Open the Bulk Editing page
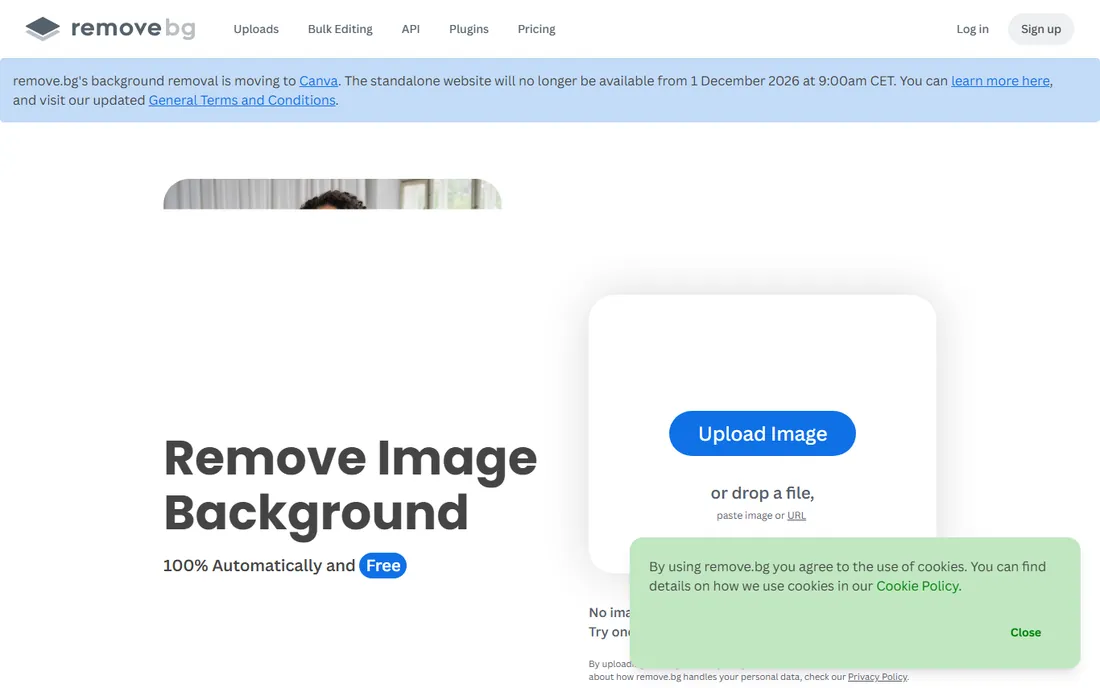1100x688 pixels. coord(340,29)
